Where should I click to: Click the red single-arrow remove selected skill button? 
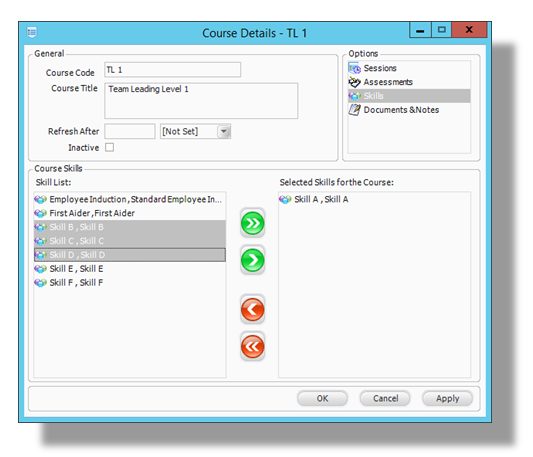(253, 309)
